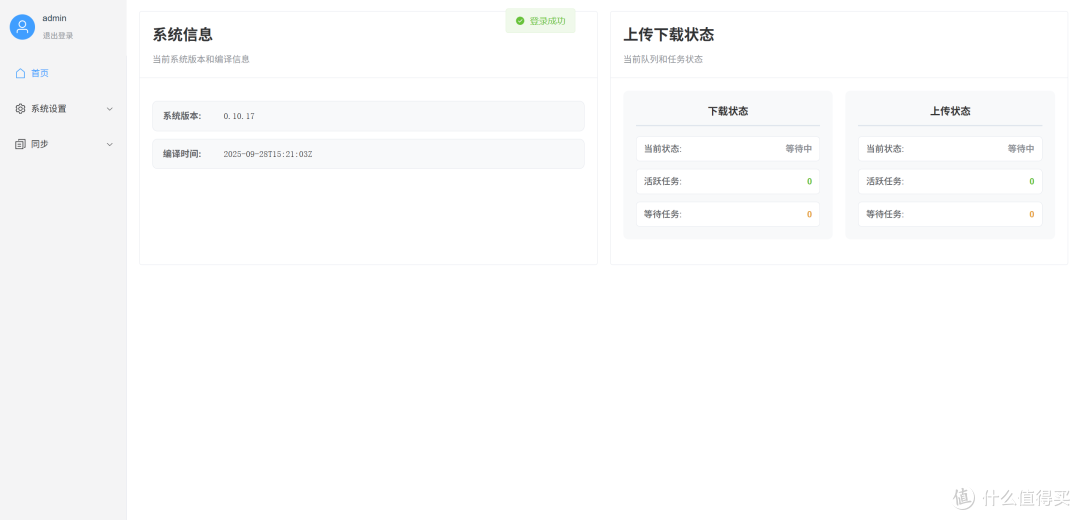
Task: Click 当前状态: label in 下载状态 panel
Action: [663, 149]
